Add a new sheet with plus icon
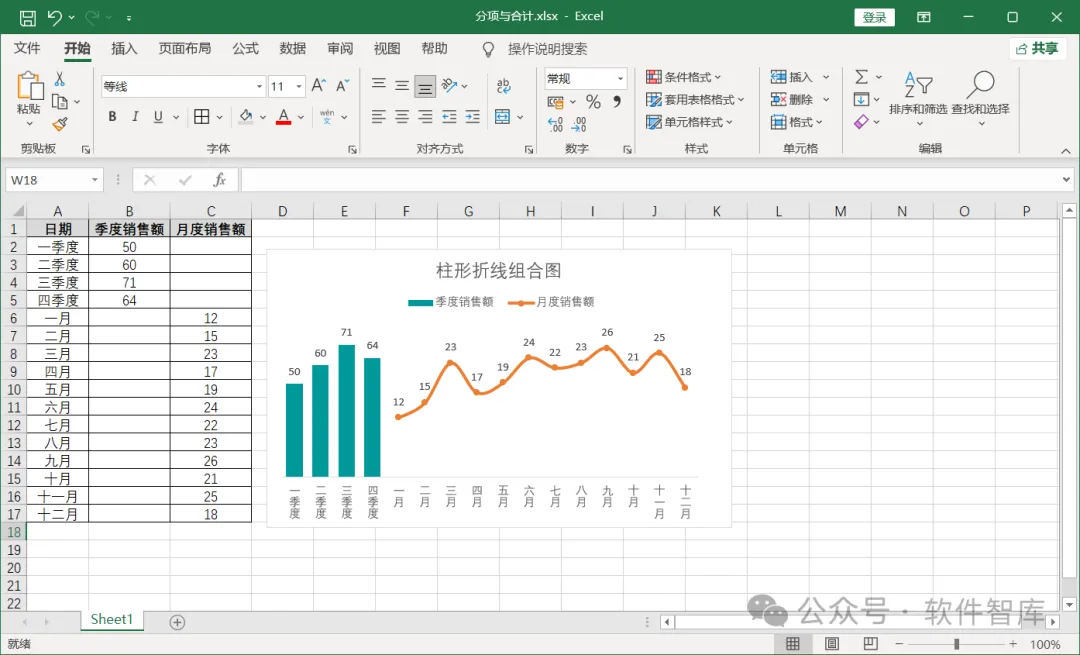1080x655 pixels. 177,622
